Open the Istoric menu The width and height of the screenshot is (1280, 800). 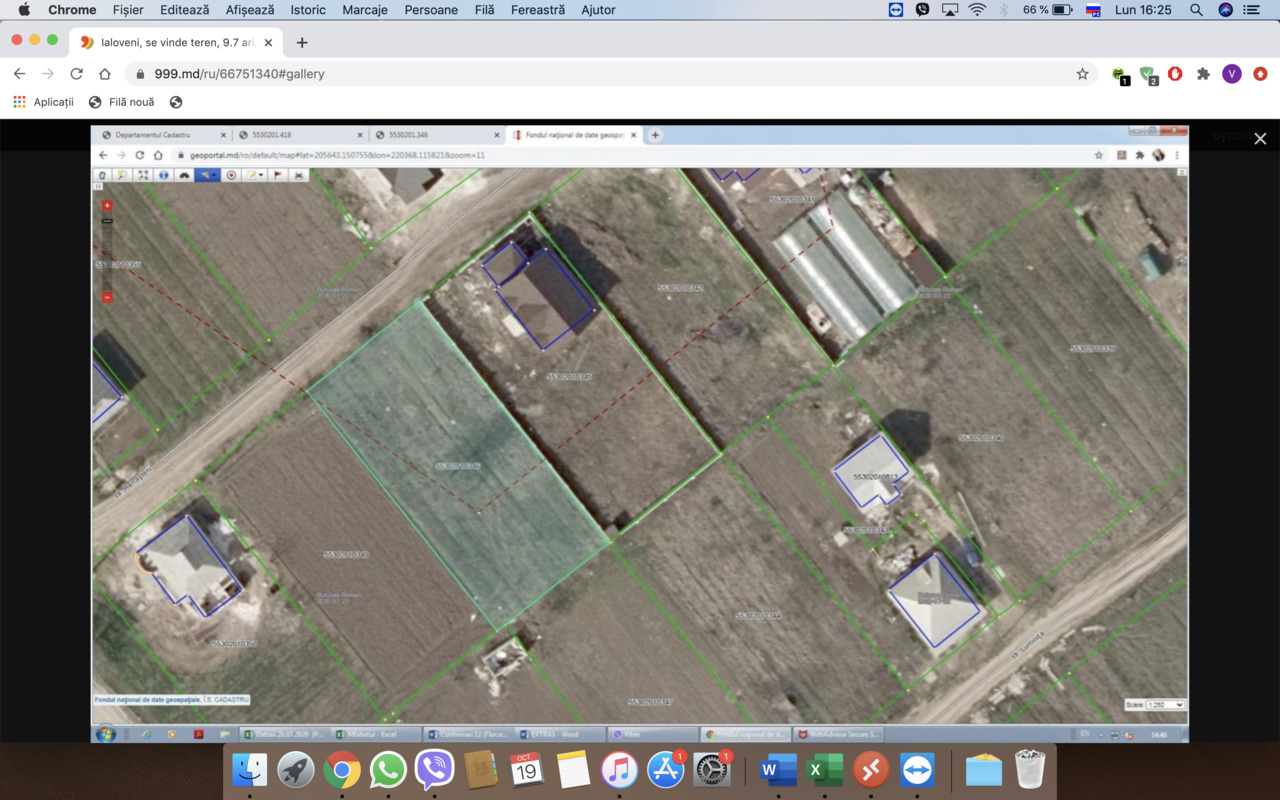pyautogui.click(x=308, y=10)
